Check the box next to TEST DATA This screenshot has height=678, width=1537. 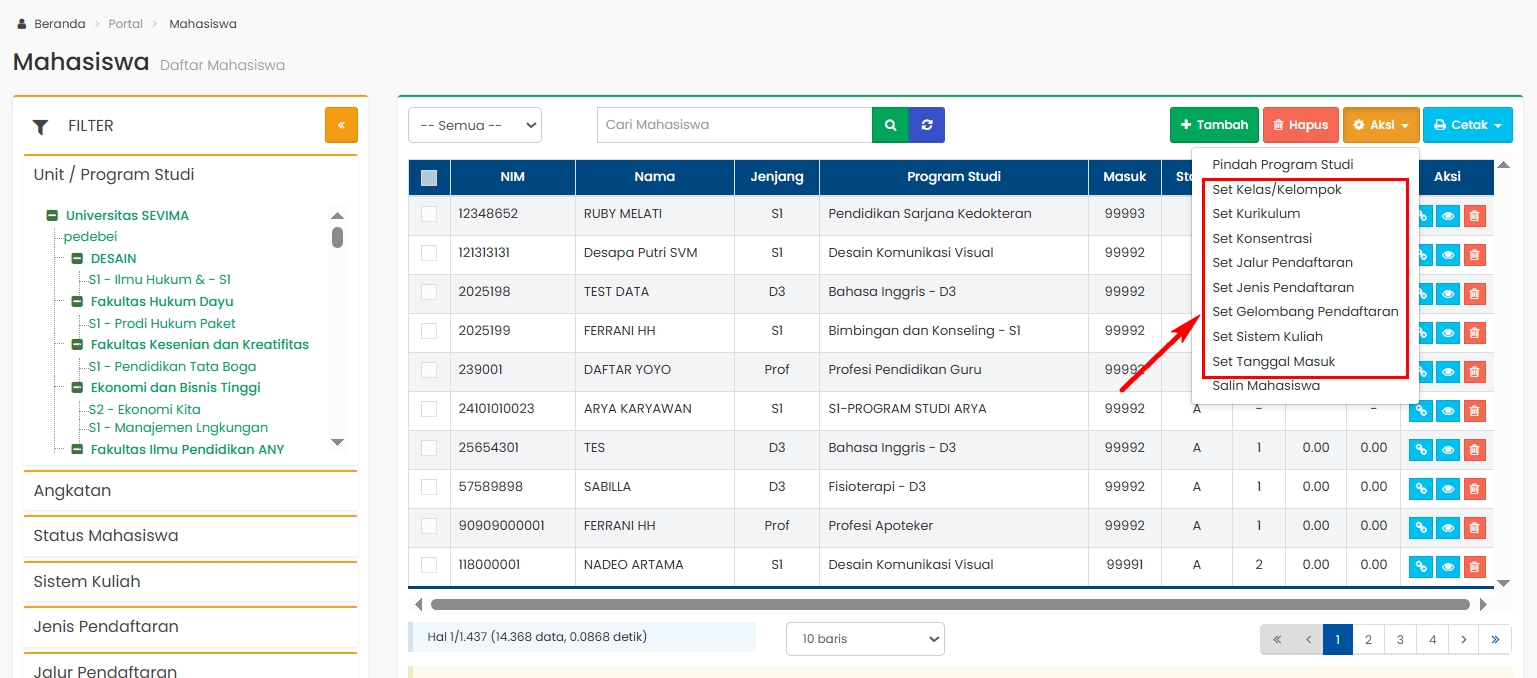(x=429, y=292)
